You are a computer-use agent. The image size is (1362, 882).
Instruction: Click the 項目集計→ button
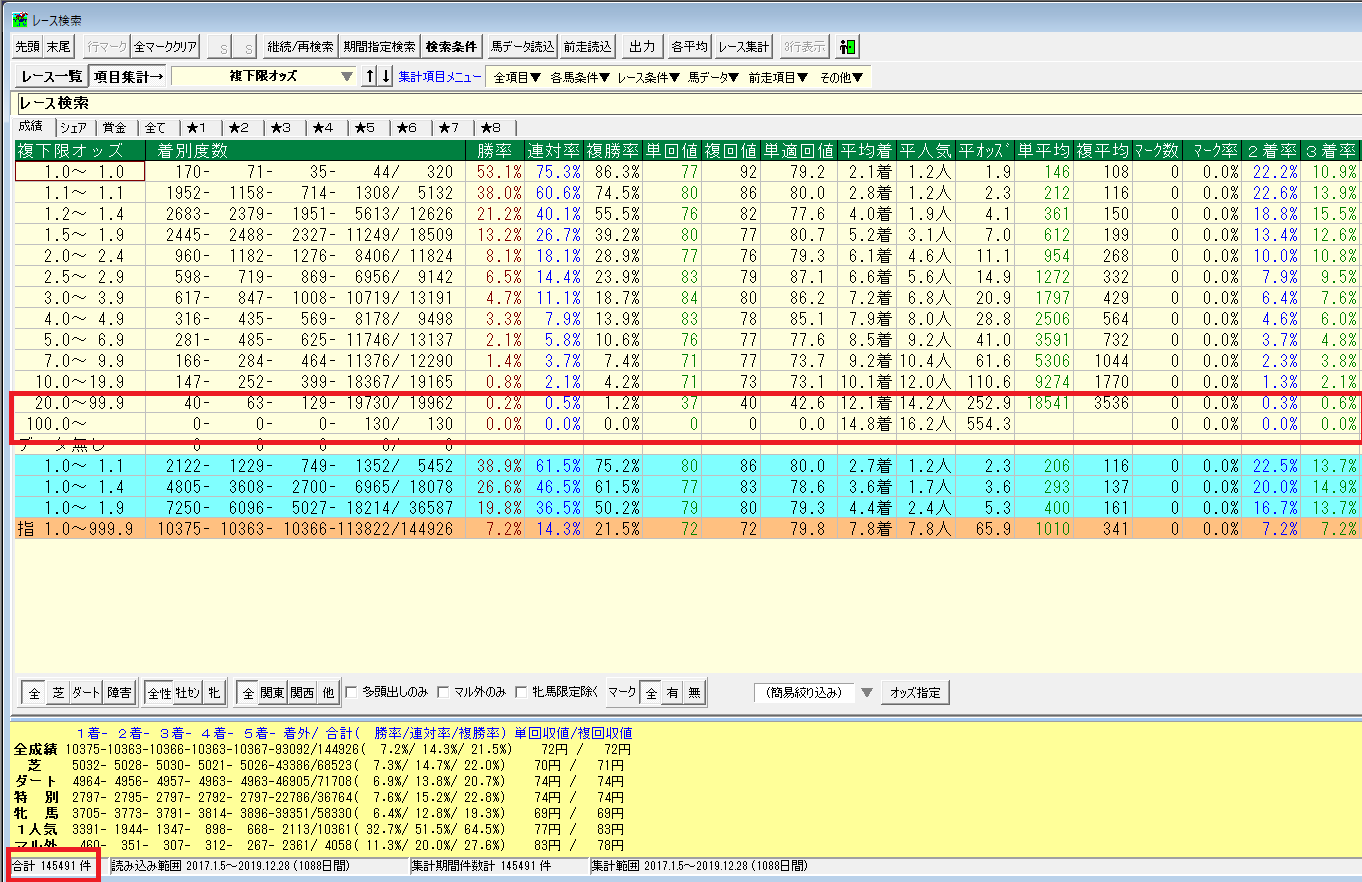click(128, 76)
